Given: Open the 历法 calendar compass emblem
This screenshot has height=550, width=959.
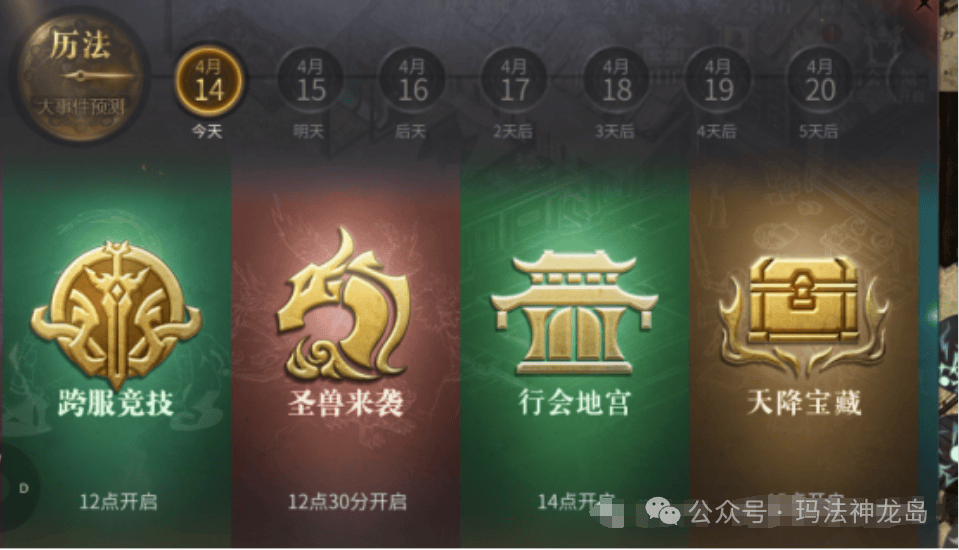Looking at the screenshot, I should pos(78,76).
